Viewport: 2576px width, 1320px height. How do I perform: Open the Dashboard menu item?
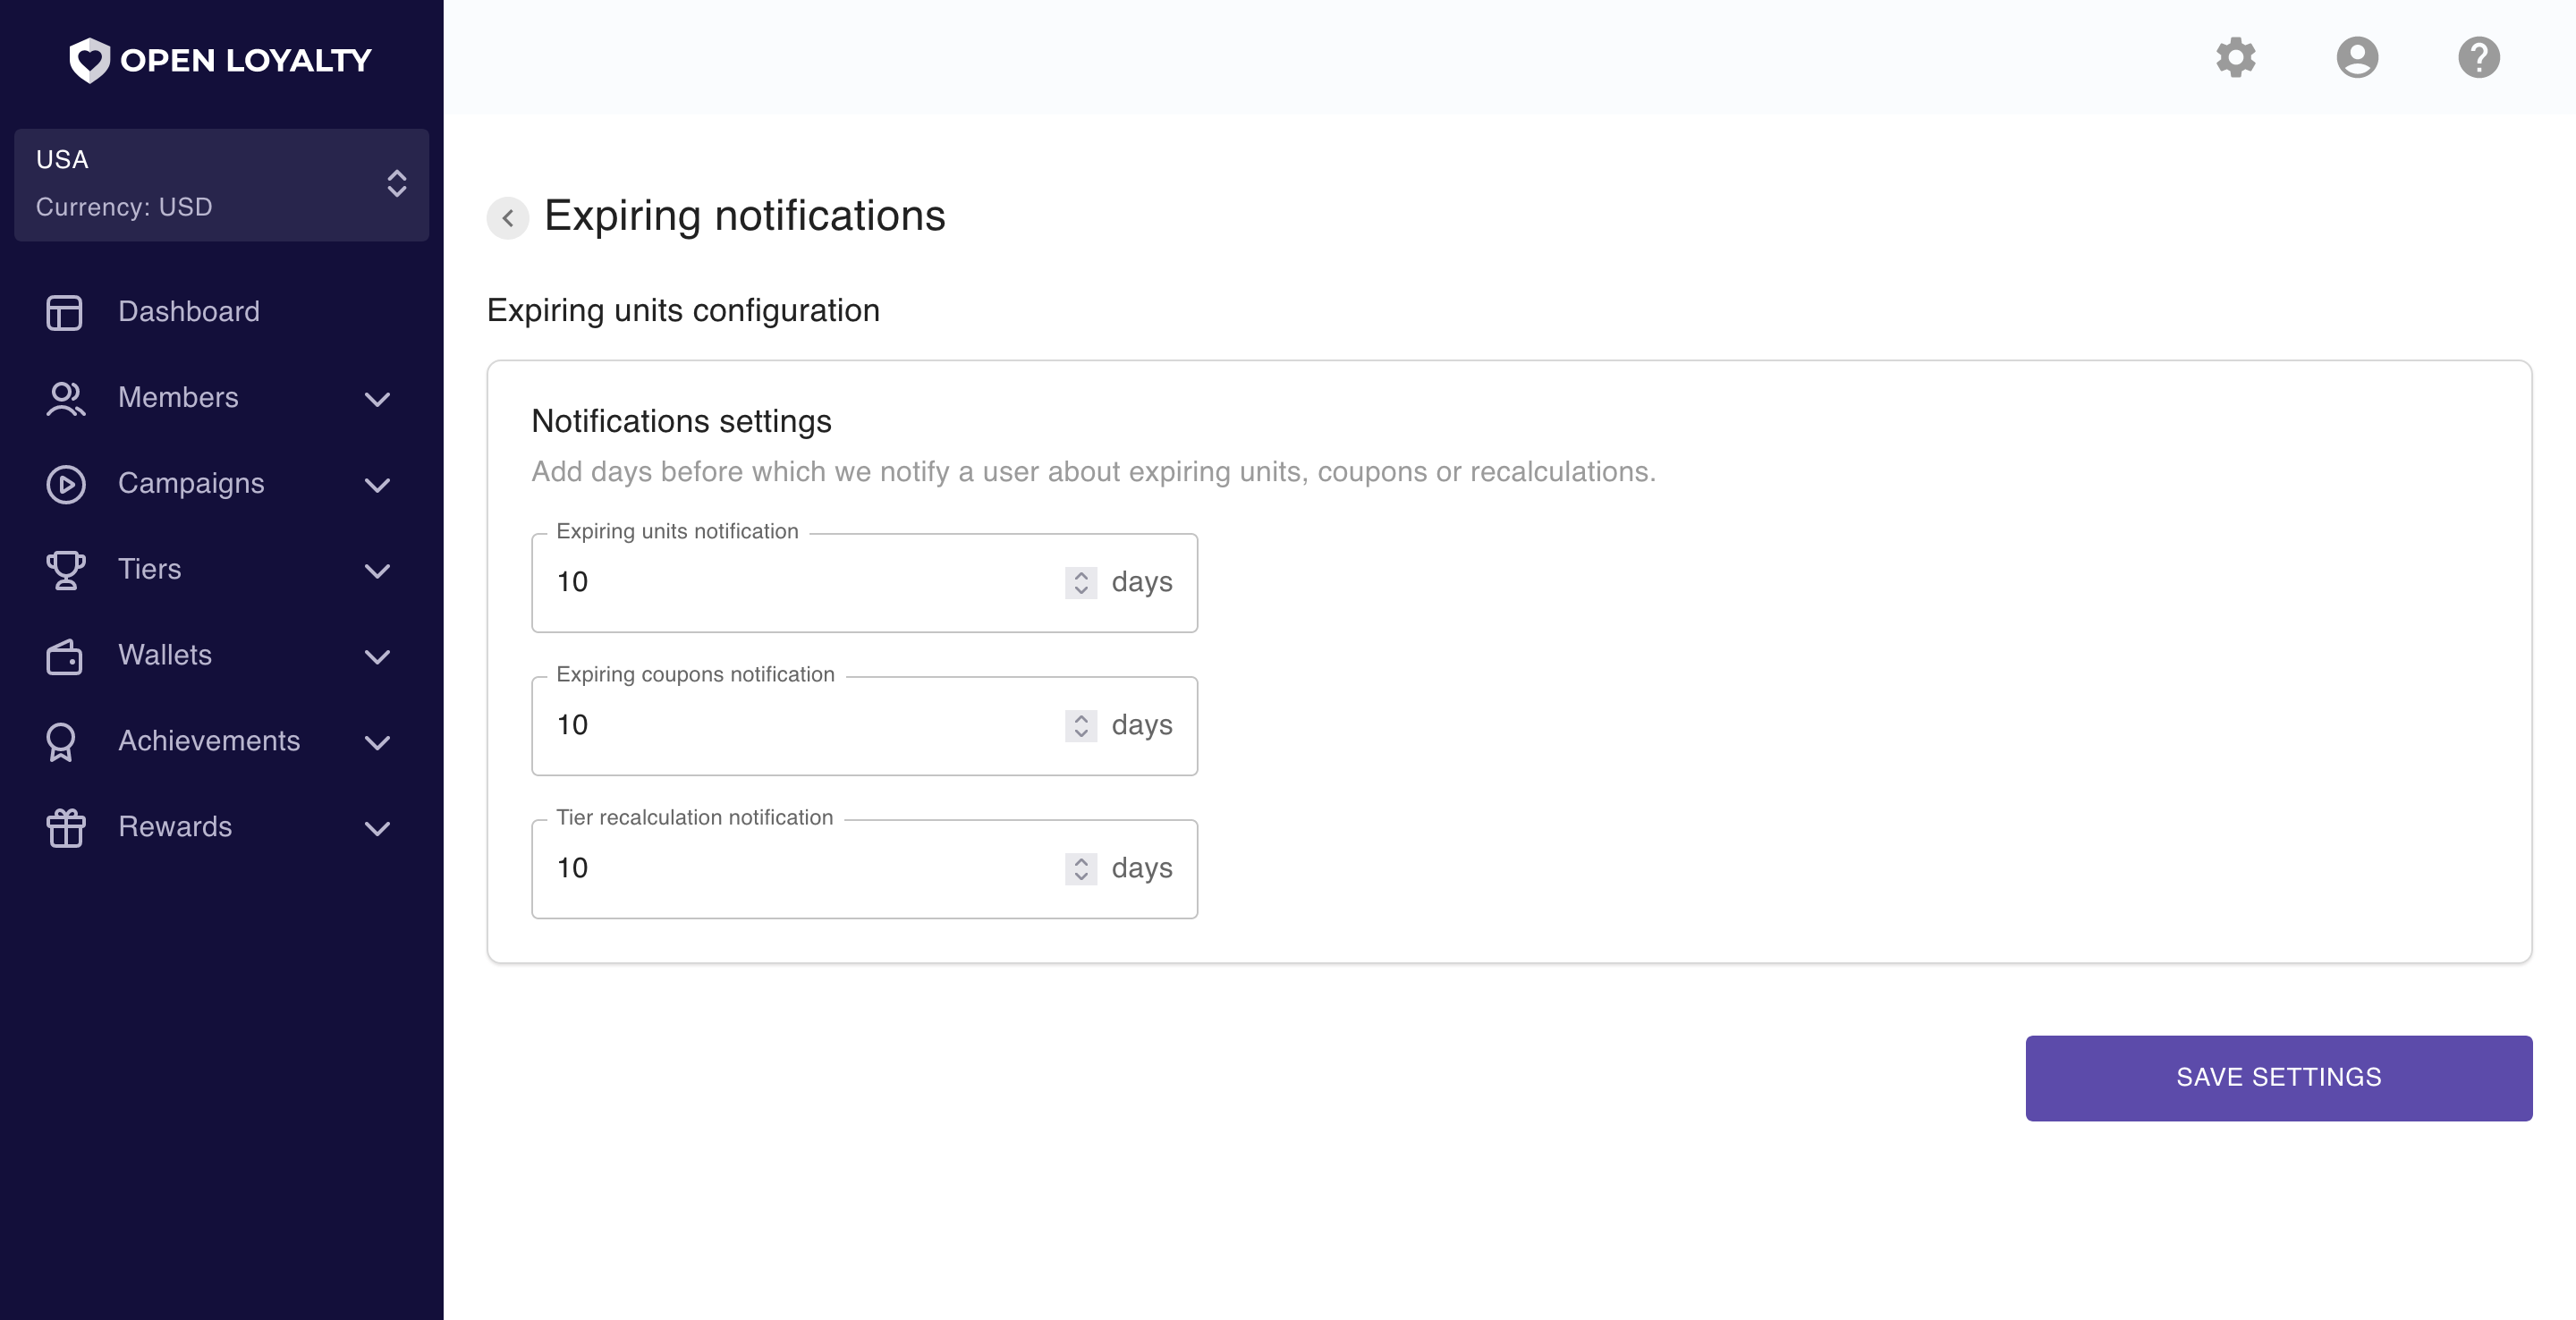221,312
